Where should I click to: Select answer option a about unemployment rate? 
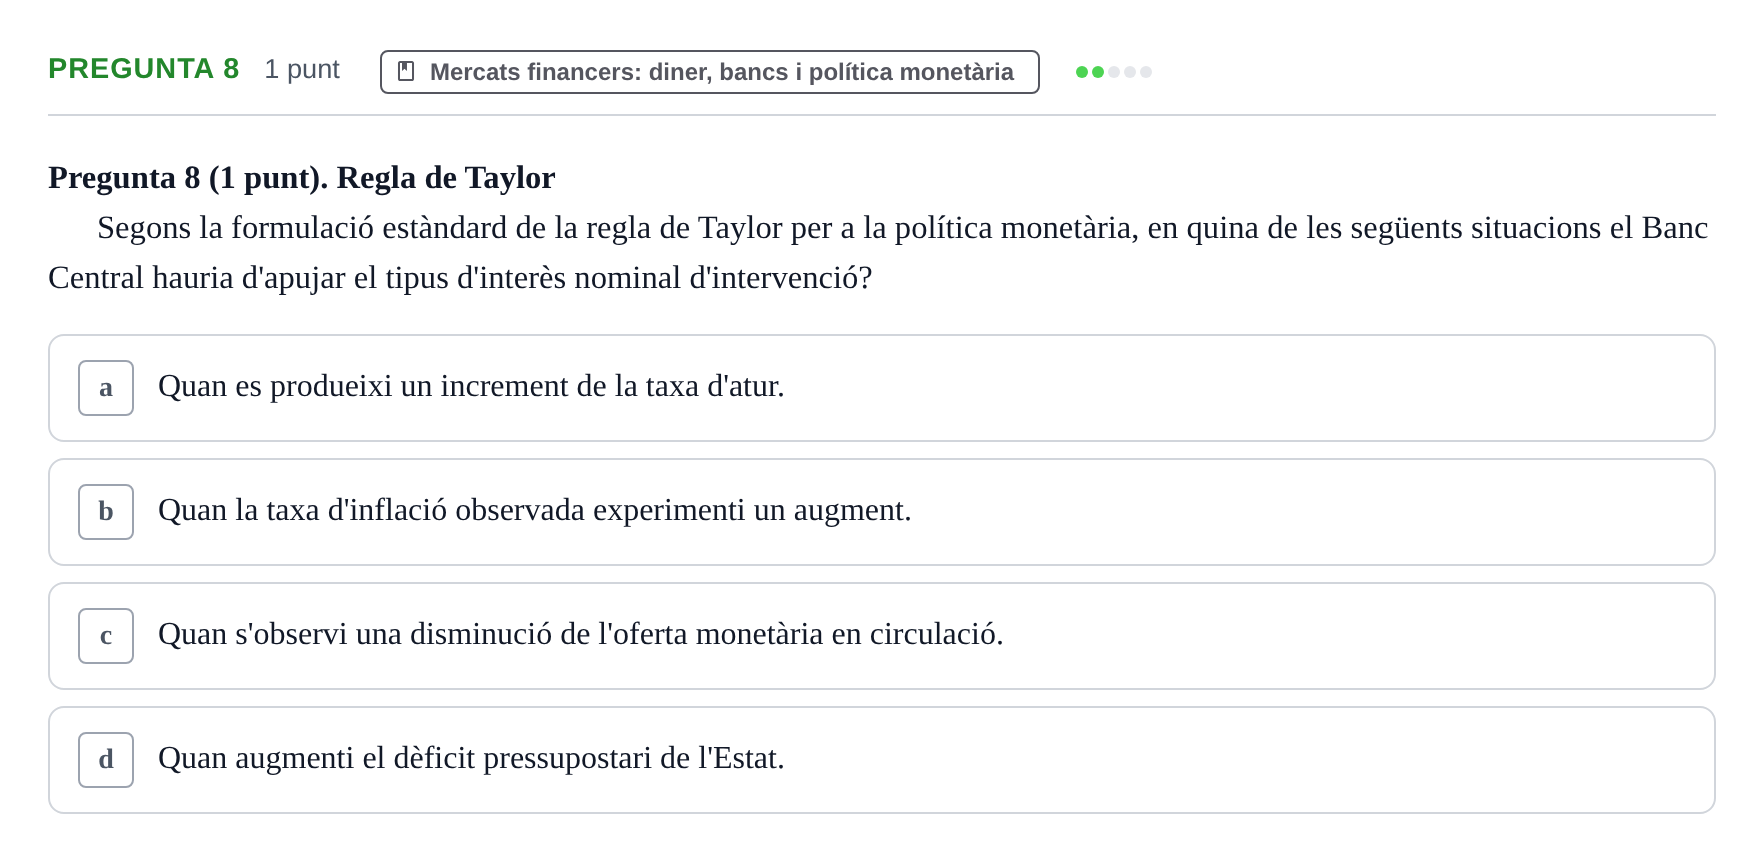pos(881,388)
